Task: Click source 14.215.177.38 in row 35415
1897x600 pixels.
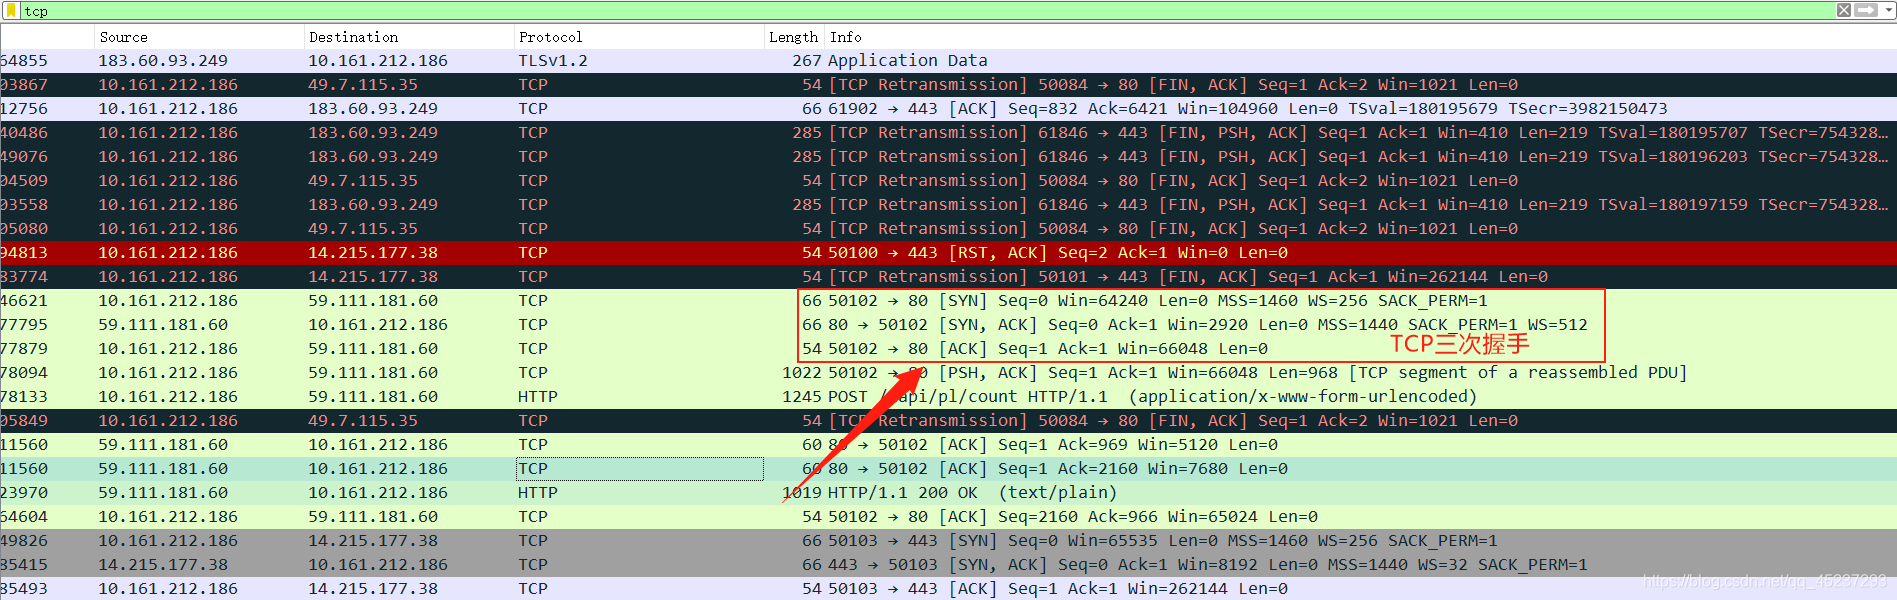Action: tap(163, 564)
